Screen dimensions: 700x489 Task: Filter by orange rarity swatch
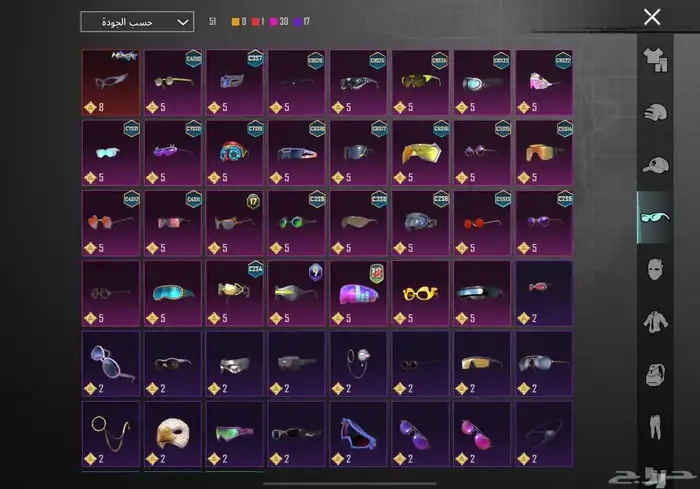point(236,21)
